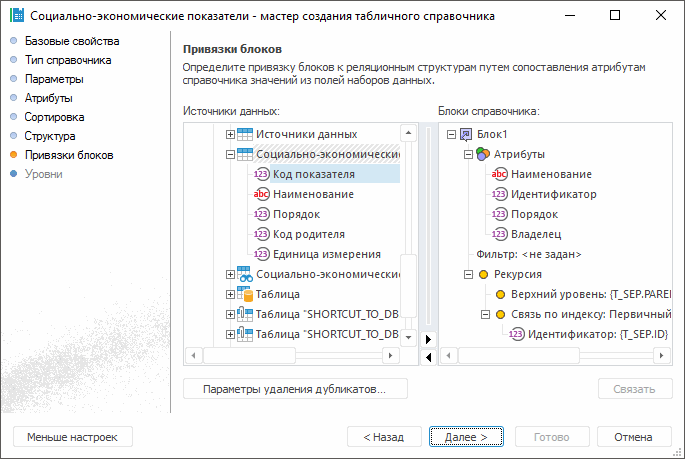Click the Единица измерения field icon
The height and width of the screenshot is (459, 685).
[x=262, y=254]
